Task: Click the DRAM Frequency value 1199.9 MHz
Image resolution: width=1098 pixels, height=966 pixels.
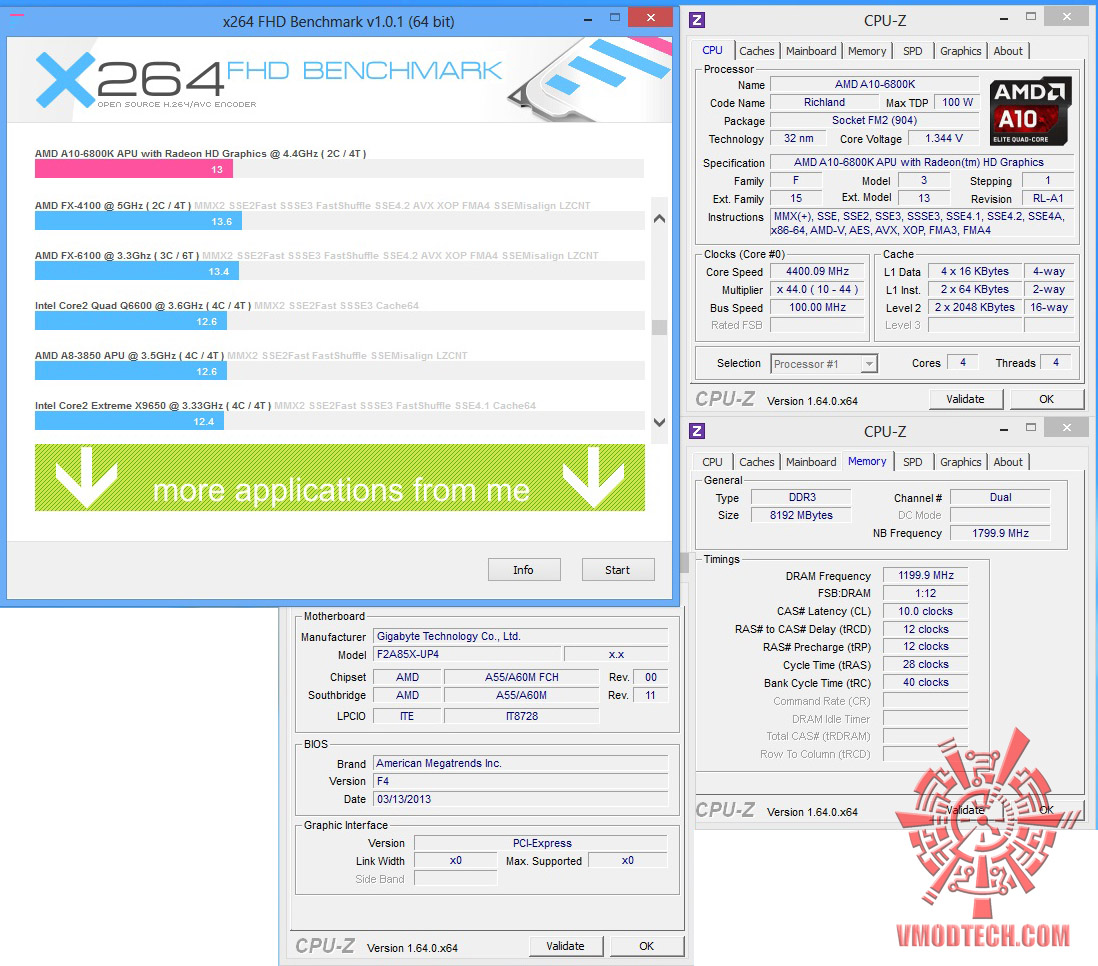Action: [926, 575]
